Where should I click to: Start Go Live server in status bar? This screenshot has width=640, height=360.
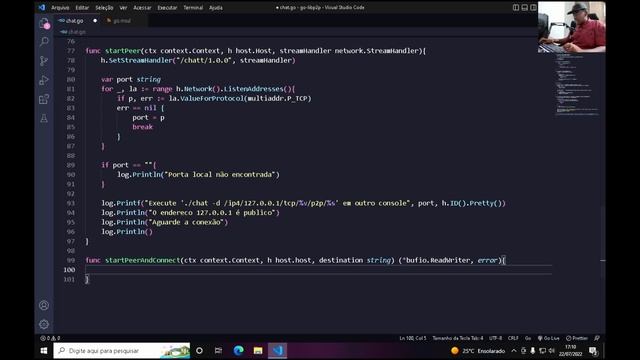pyautogui.click(x=549, y=338)
